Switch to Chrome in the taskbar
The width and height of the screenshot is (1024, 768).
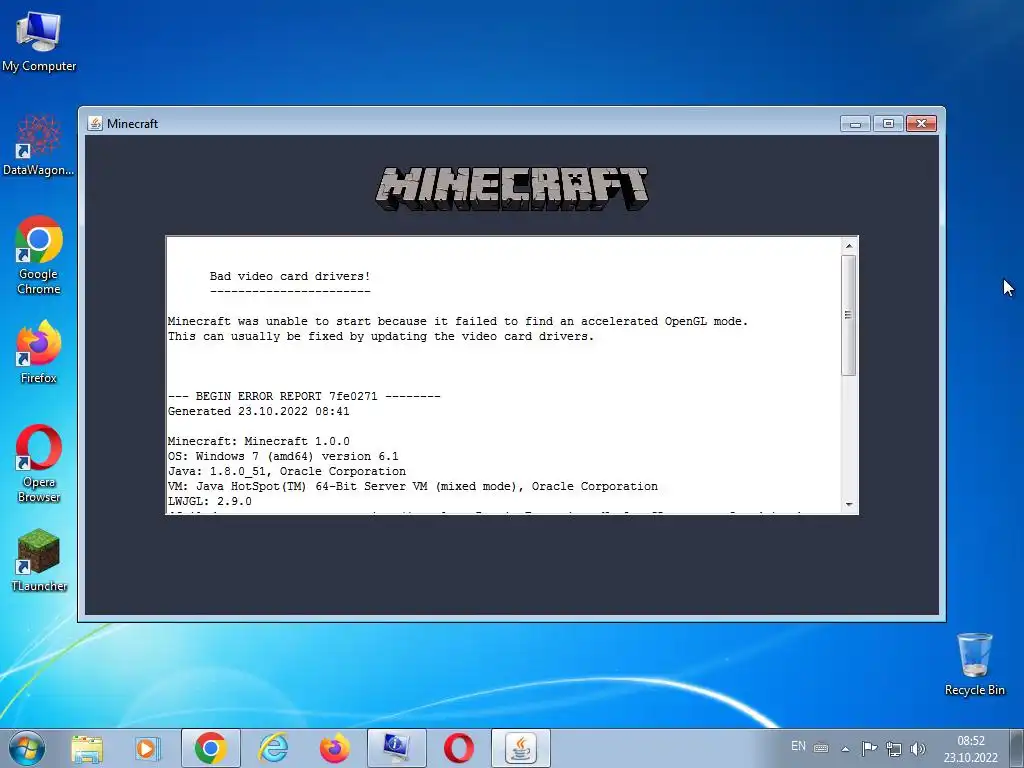[210, 748]
